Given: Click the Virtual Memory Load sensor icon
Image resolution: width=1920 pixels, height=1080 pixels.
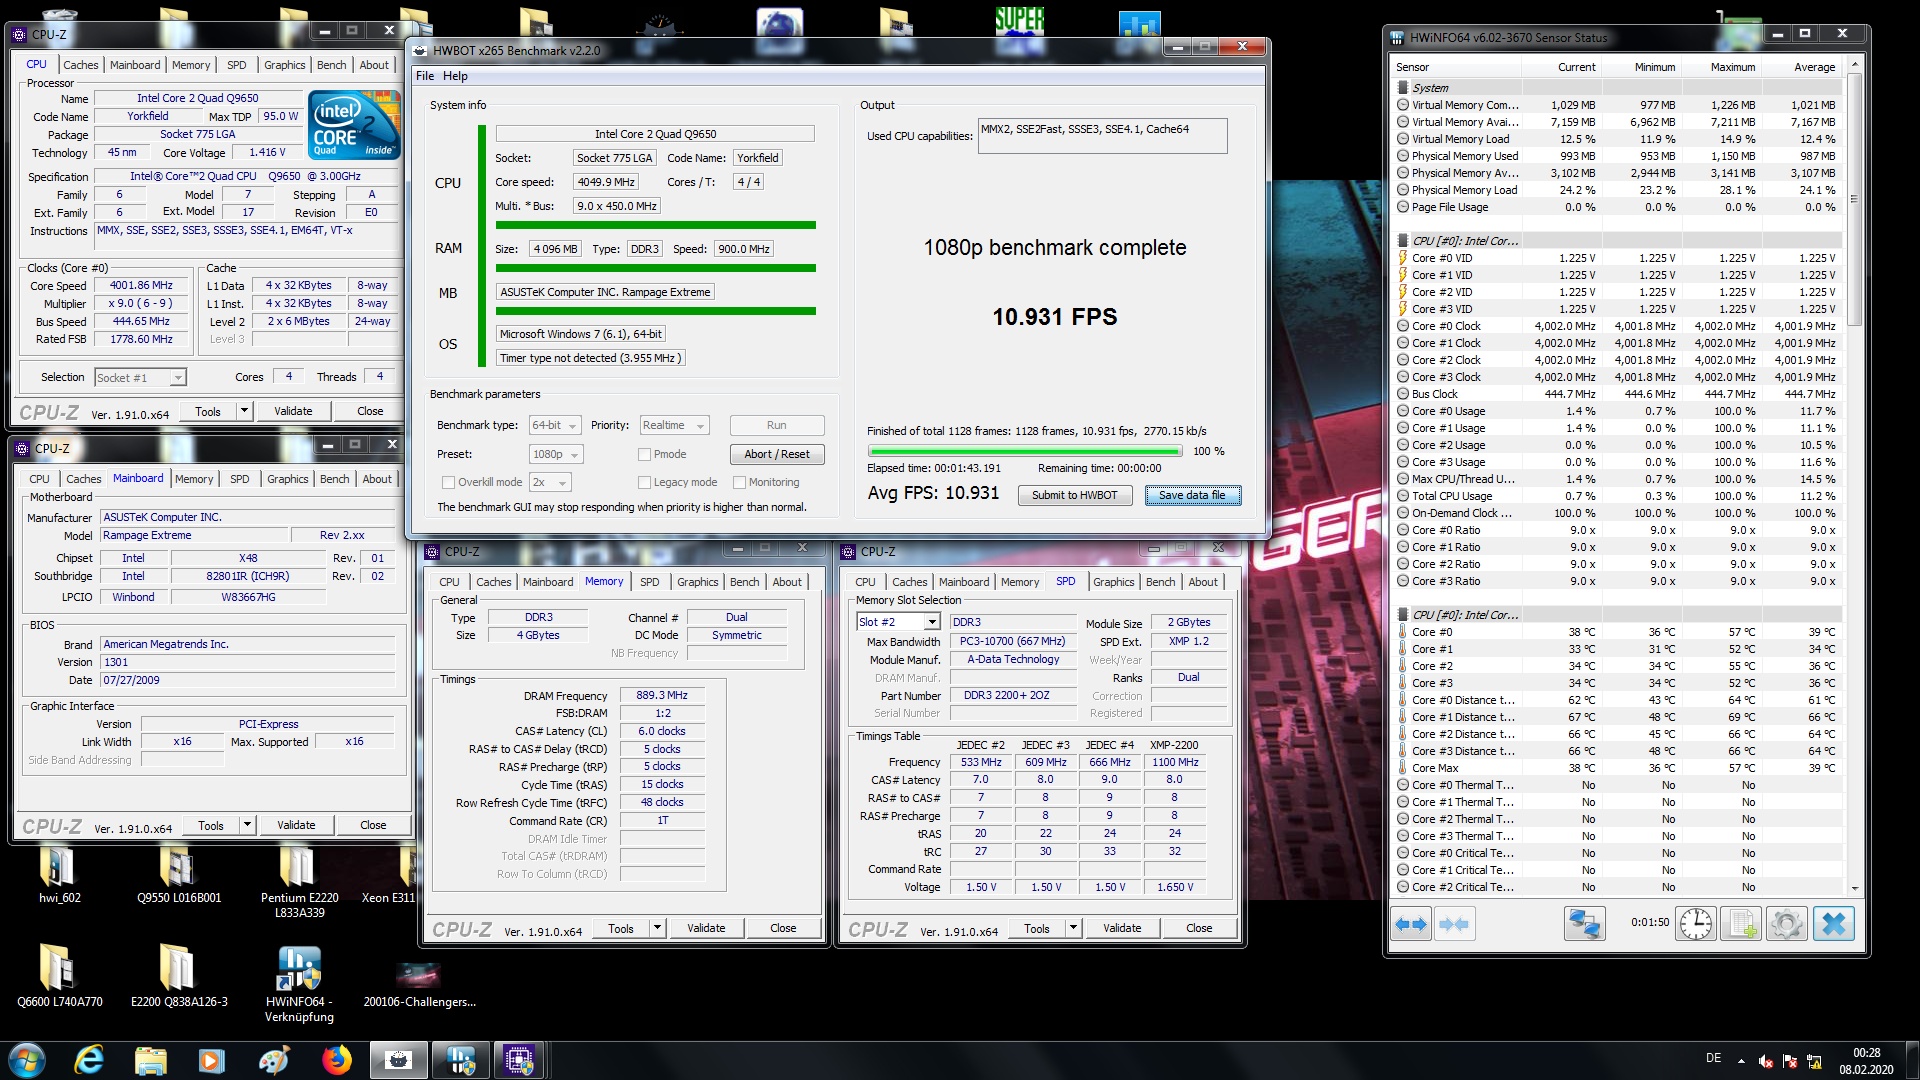Looking at the screenshot, I should click(1403, 139).
